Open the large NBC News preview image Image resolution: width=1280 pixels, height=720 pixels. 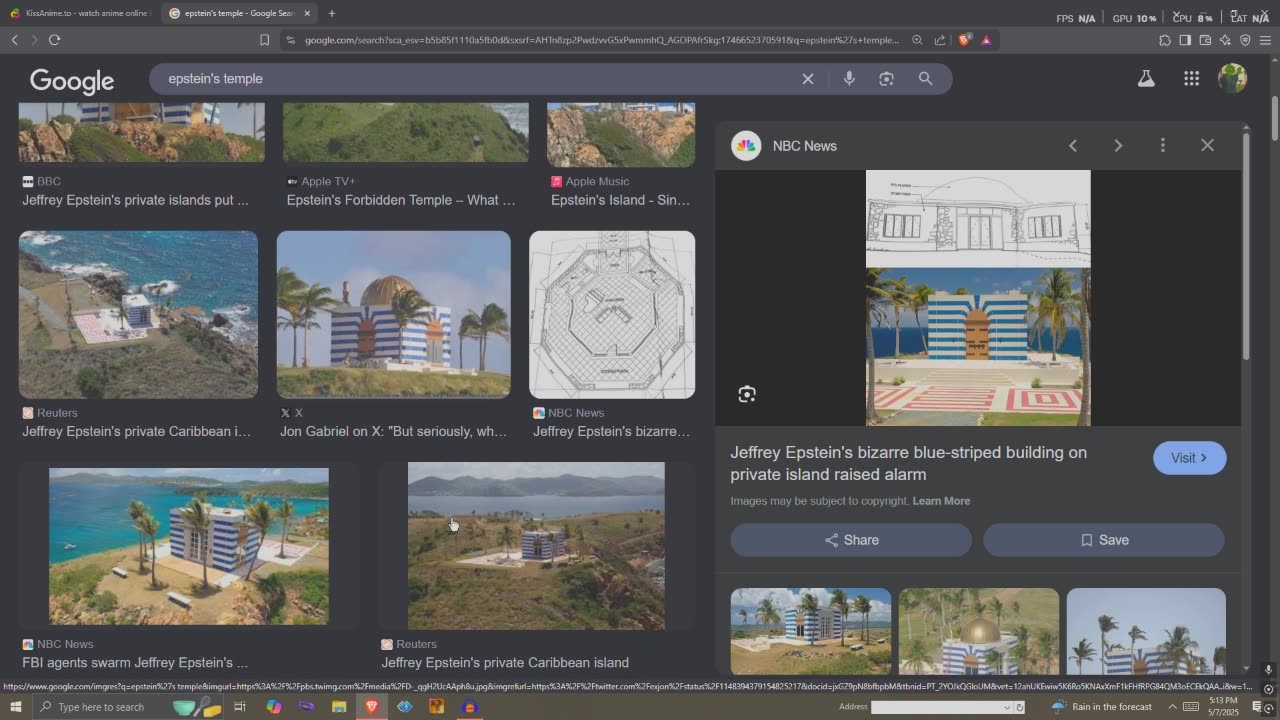[978, 298]
